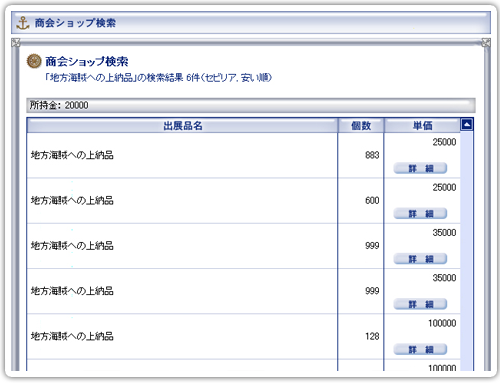This screenshot has width=500, height=385.
Task: Select the item name in the 600-quantity row
Action: (72, 200)
